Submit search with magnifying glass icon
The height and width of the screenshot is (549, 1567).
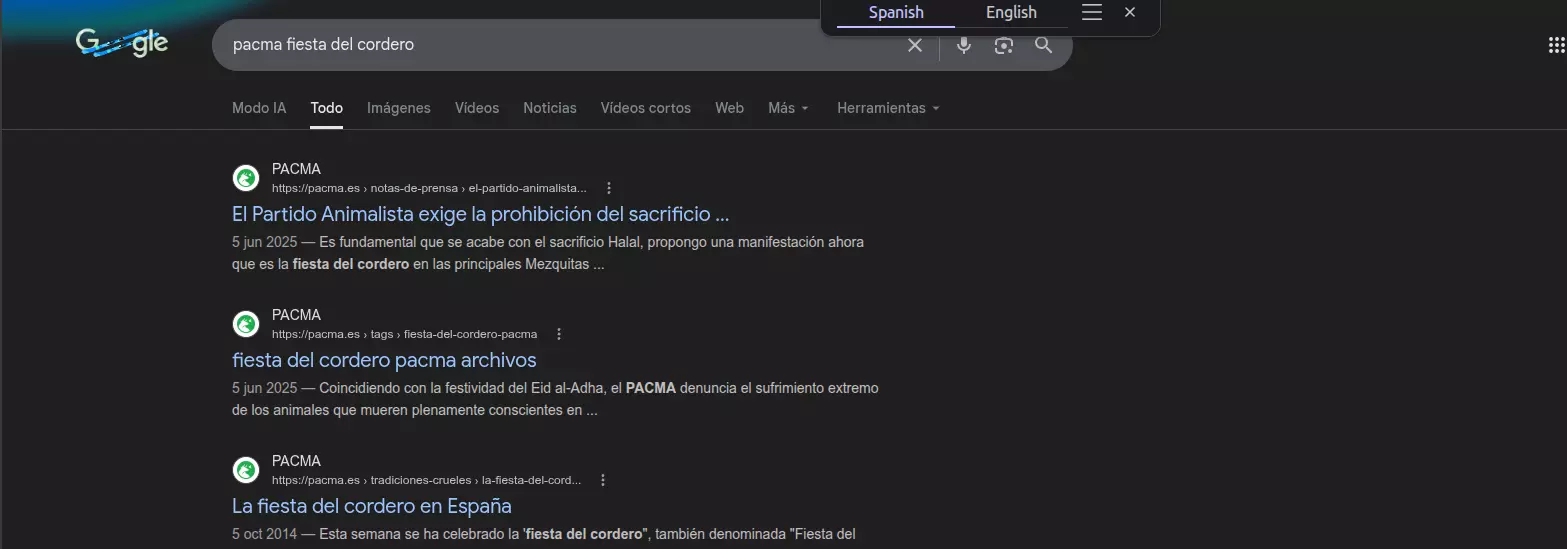point(1044,45)
